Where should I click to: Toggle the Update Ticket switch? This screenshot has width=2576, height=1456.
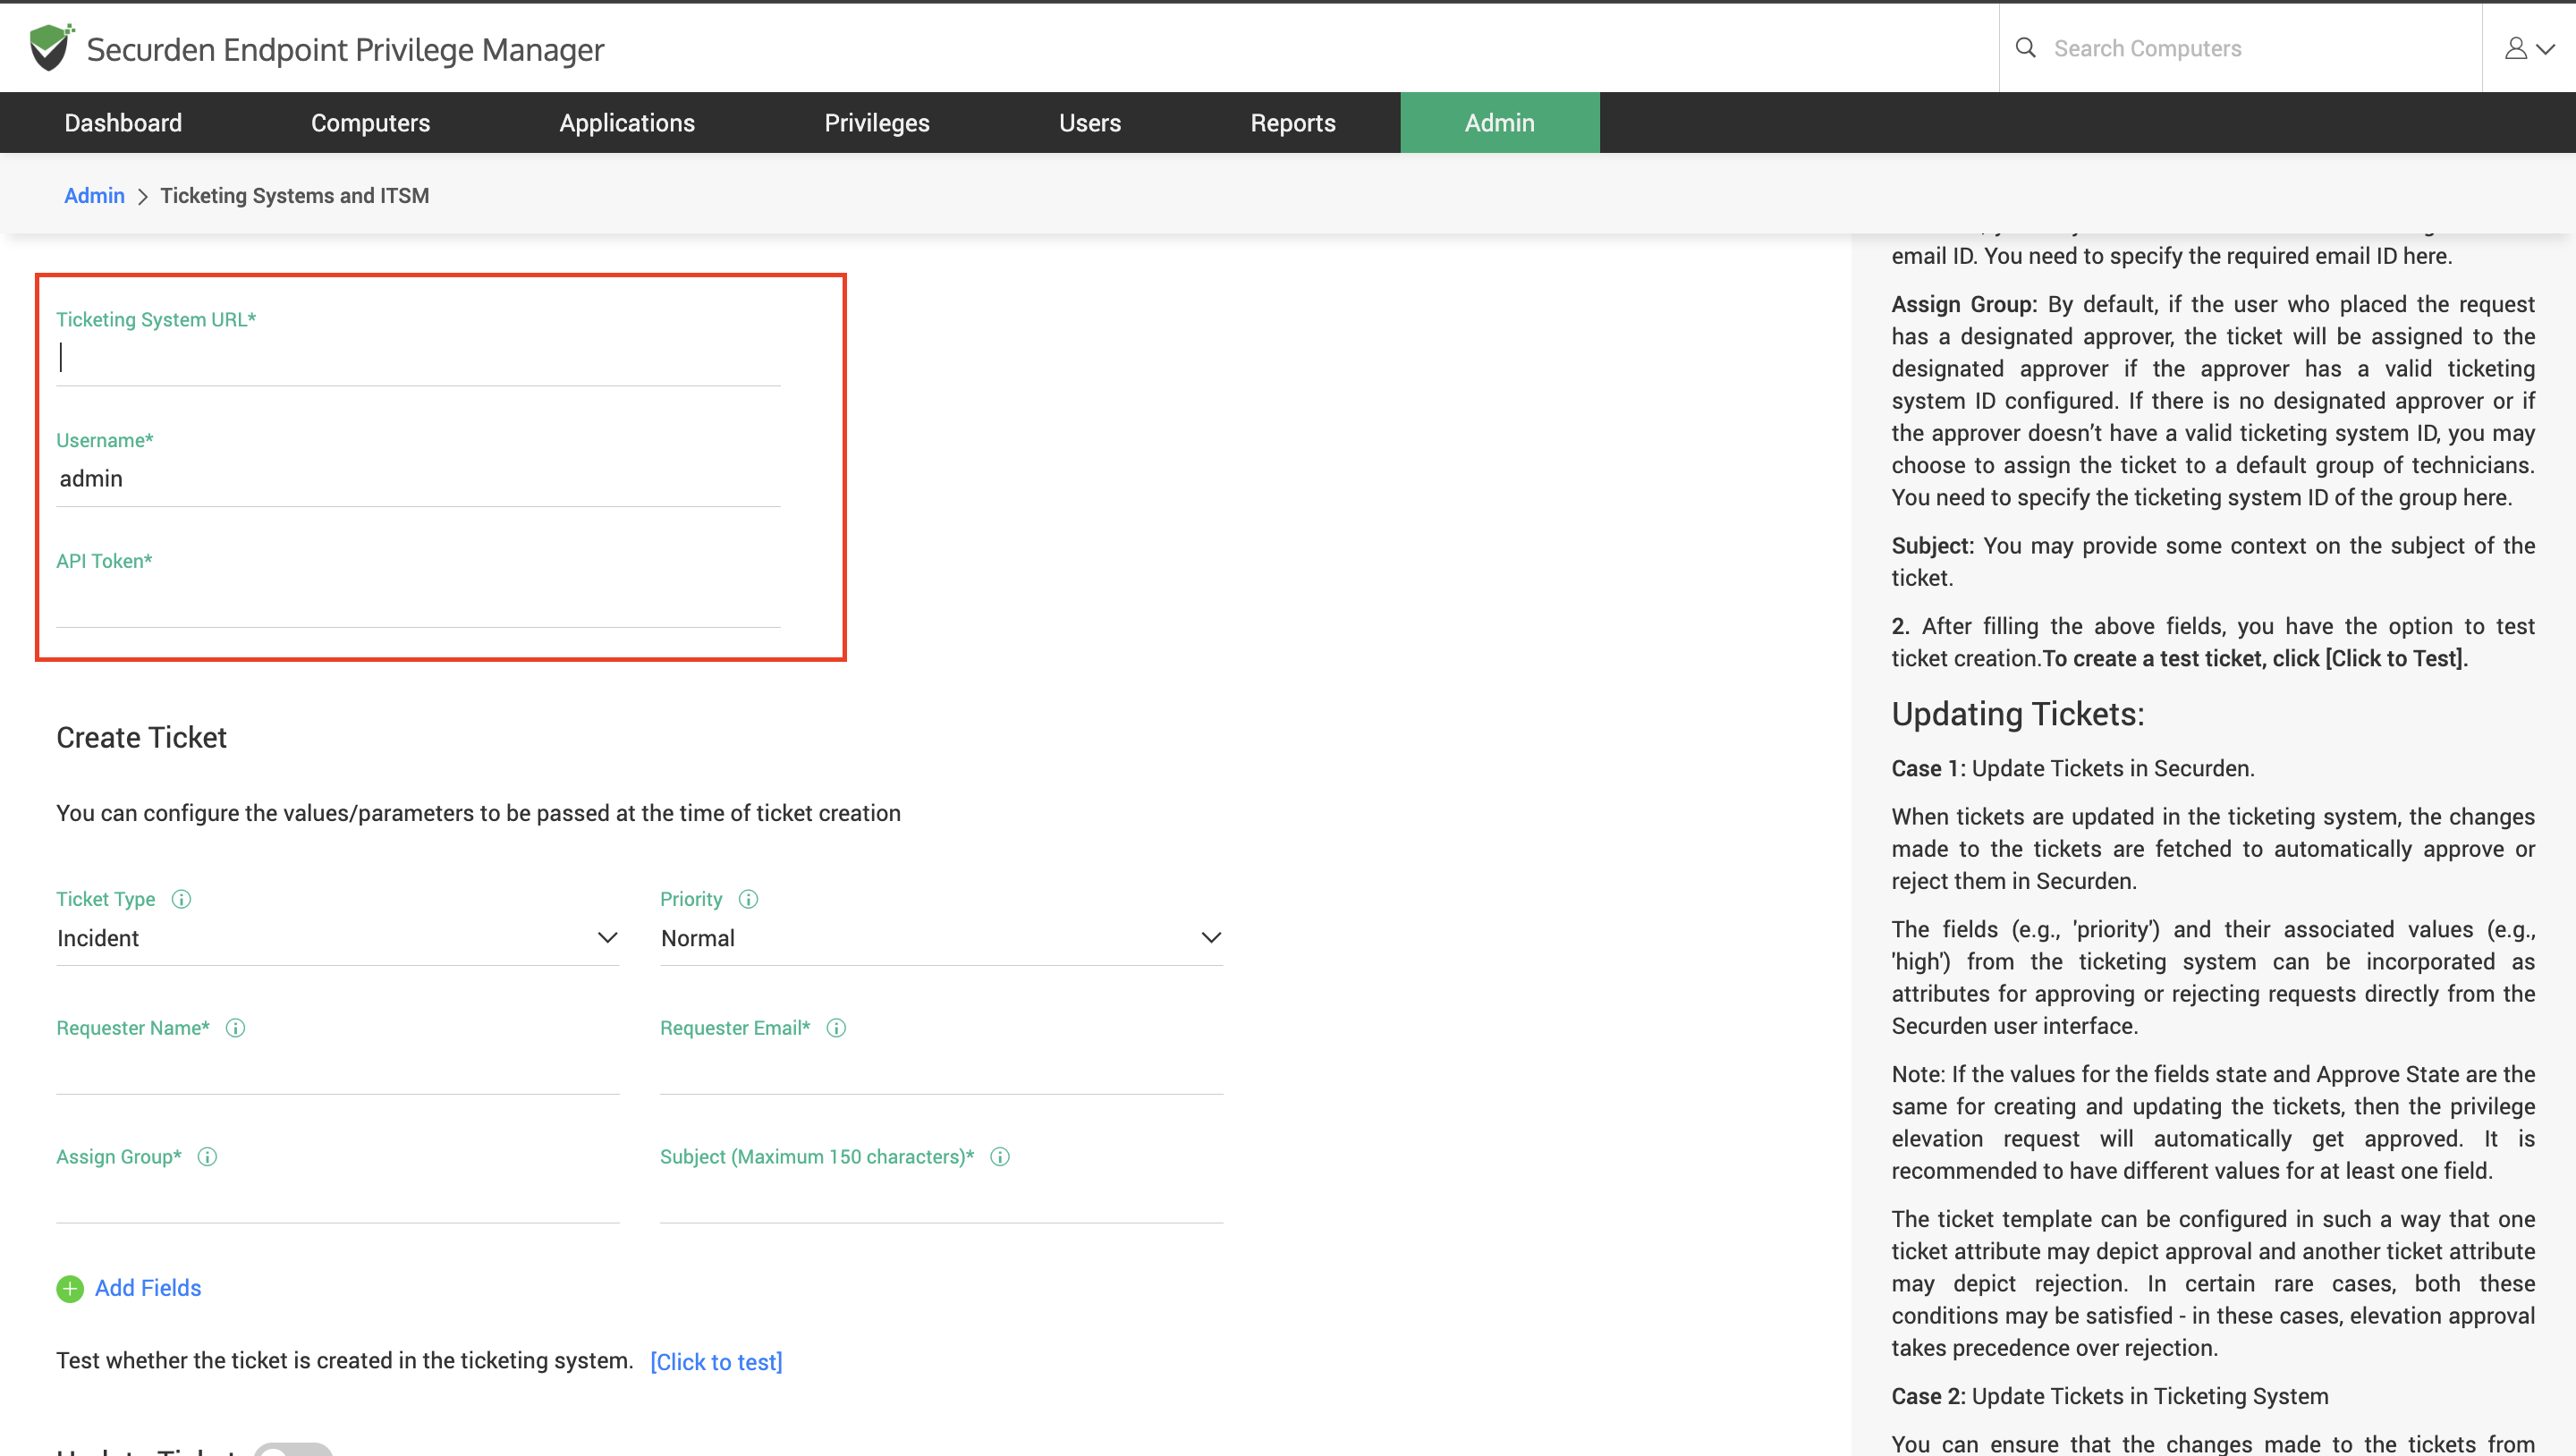[x=293, y=1449]
